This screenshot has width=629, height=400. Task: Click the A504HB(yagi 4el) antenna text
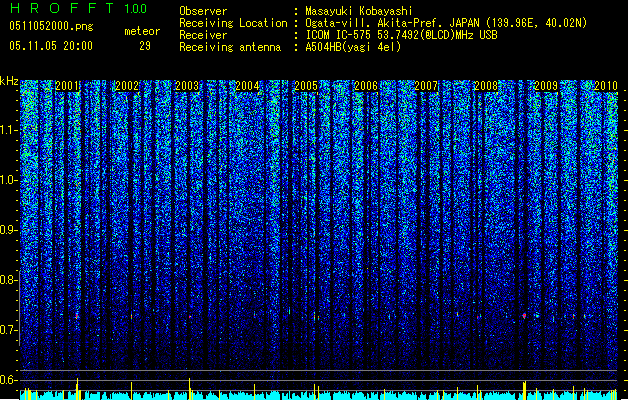click(x=353, y=47)
